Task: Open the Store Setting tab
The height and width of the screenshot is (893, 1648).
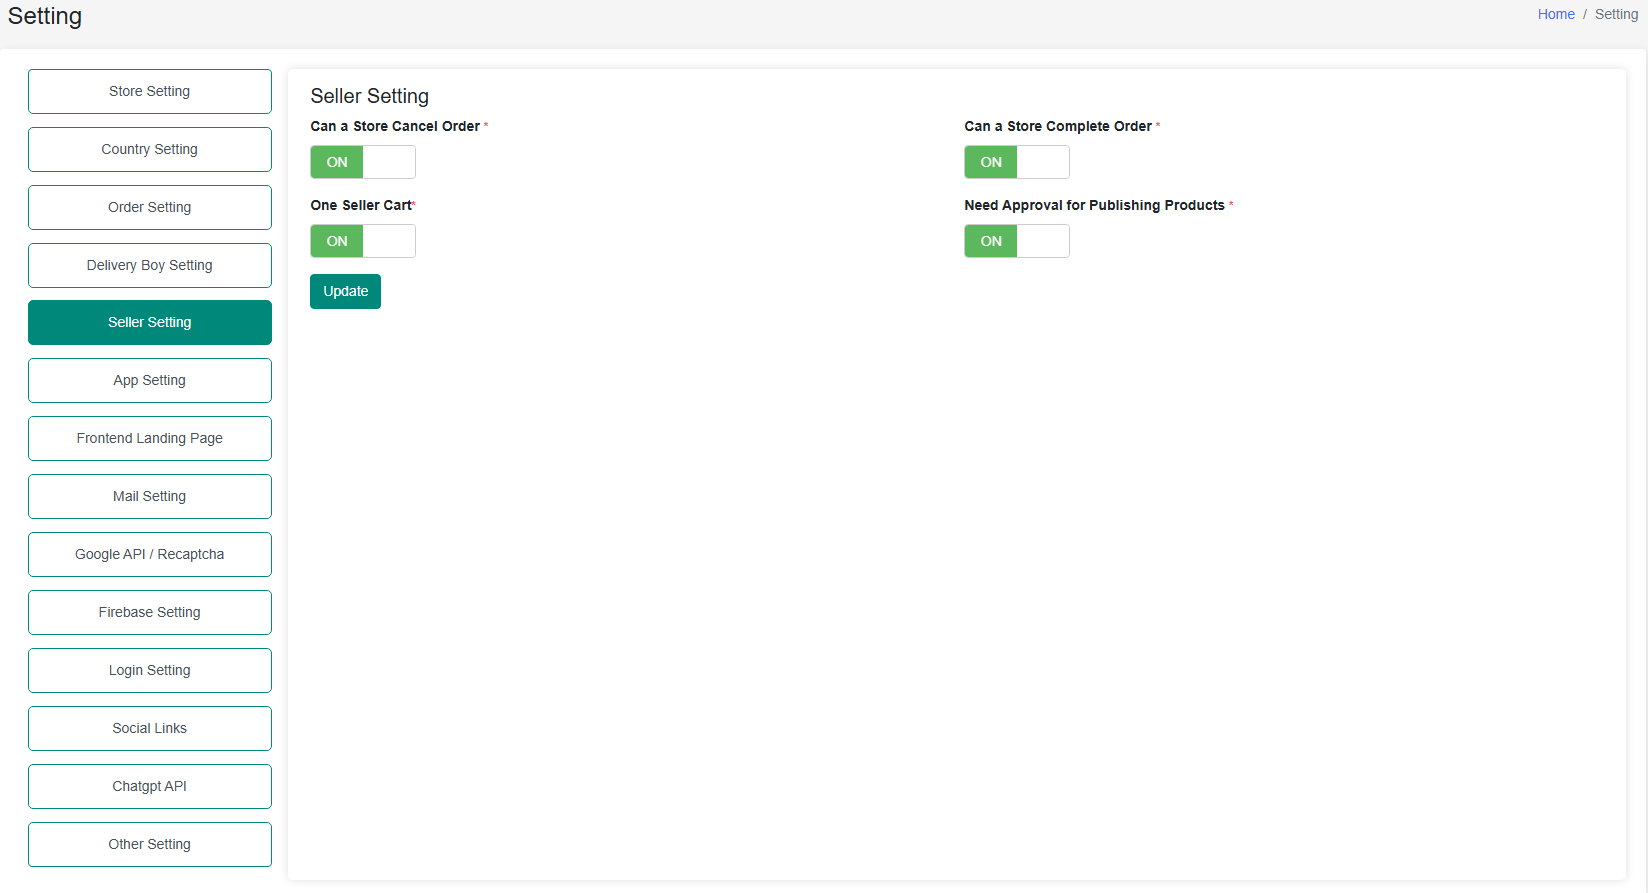Action: pos(150,91)
